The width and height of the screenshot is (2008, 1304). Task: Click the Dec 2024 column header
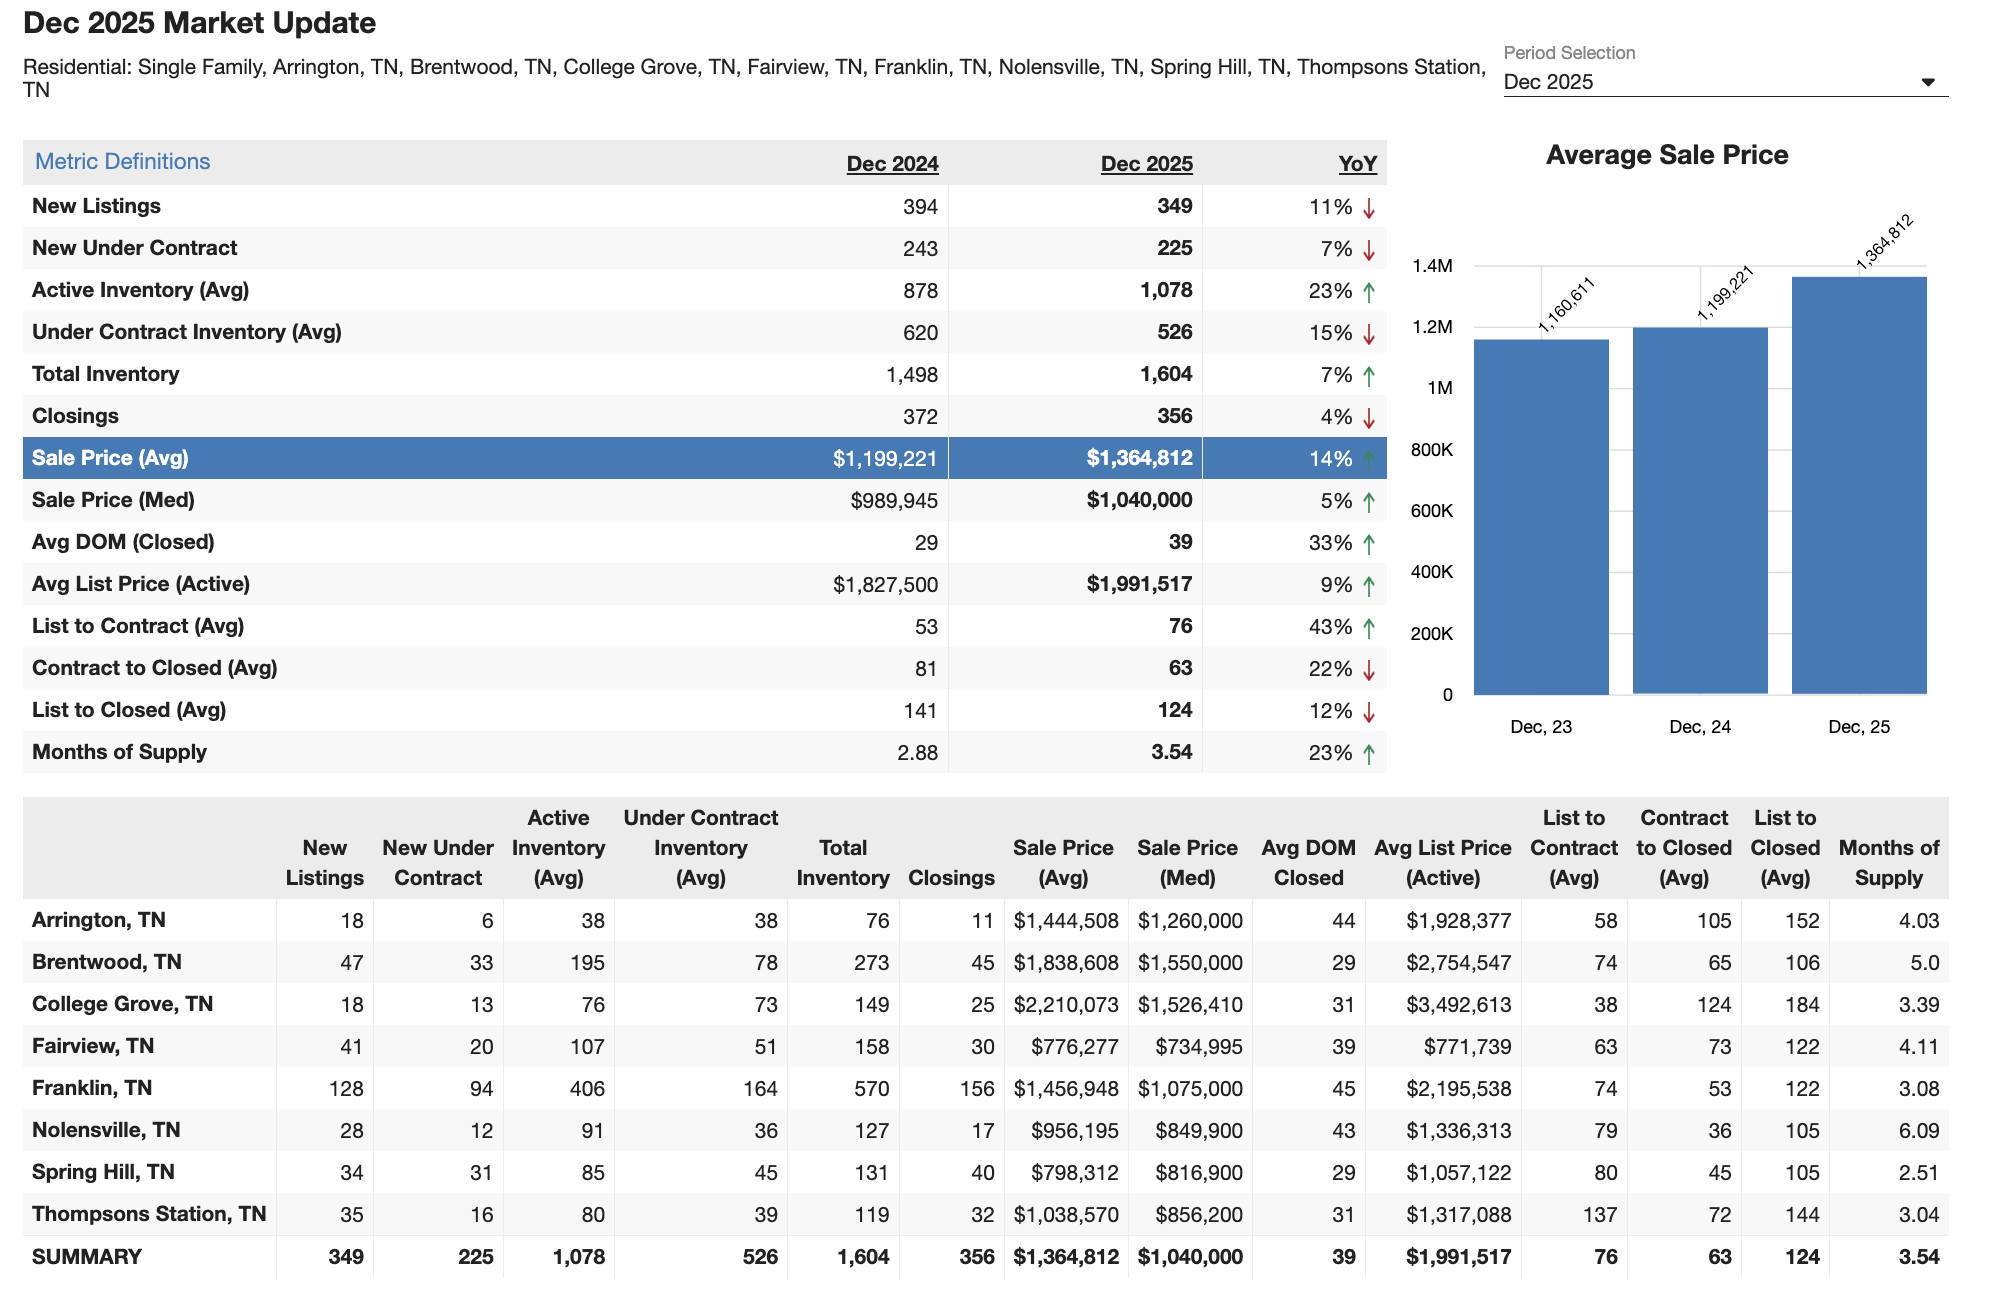(893, 163)
